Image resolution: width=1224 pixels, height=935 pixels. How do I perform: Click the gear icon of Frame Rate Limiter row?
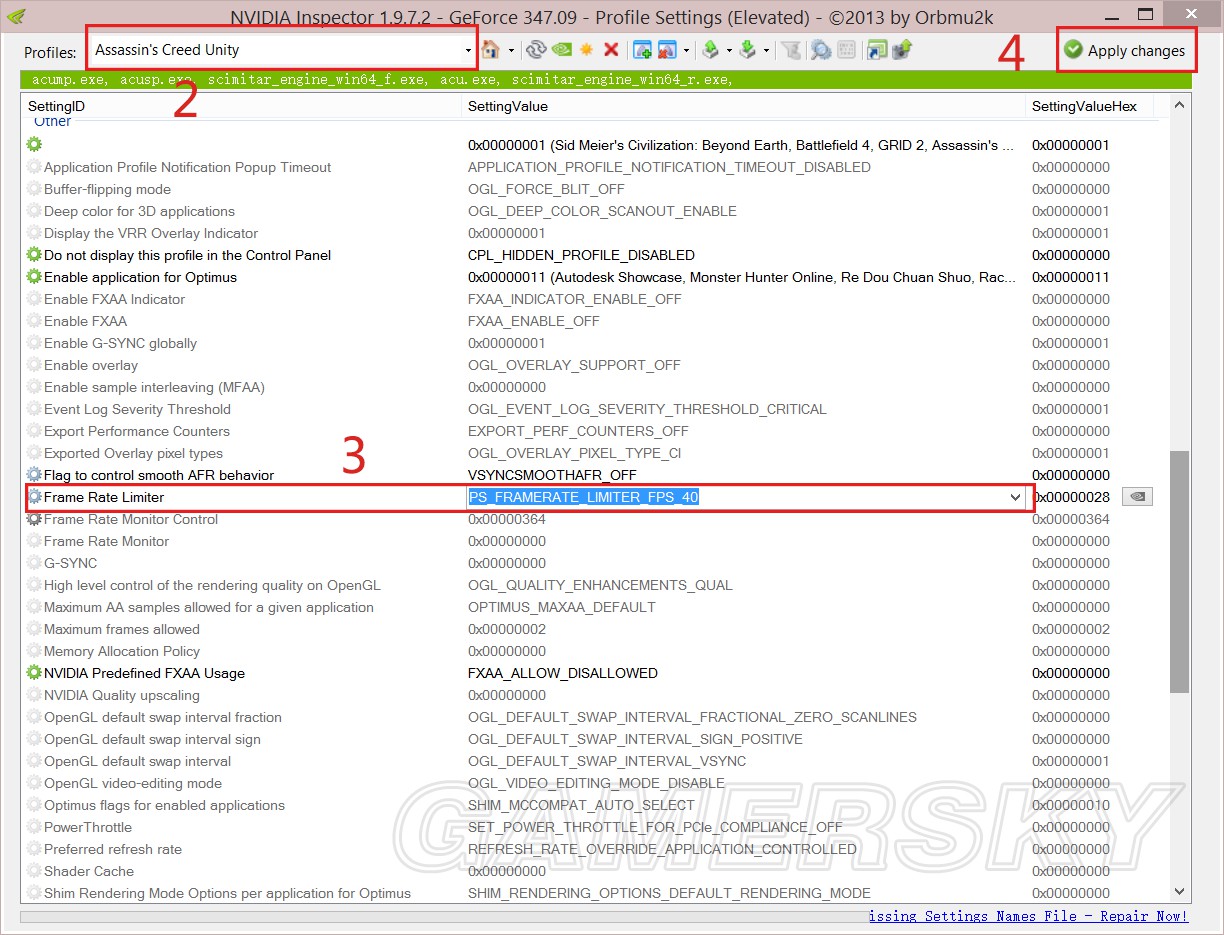point(34,497)
